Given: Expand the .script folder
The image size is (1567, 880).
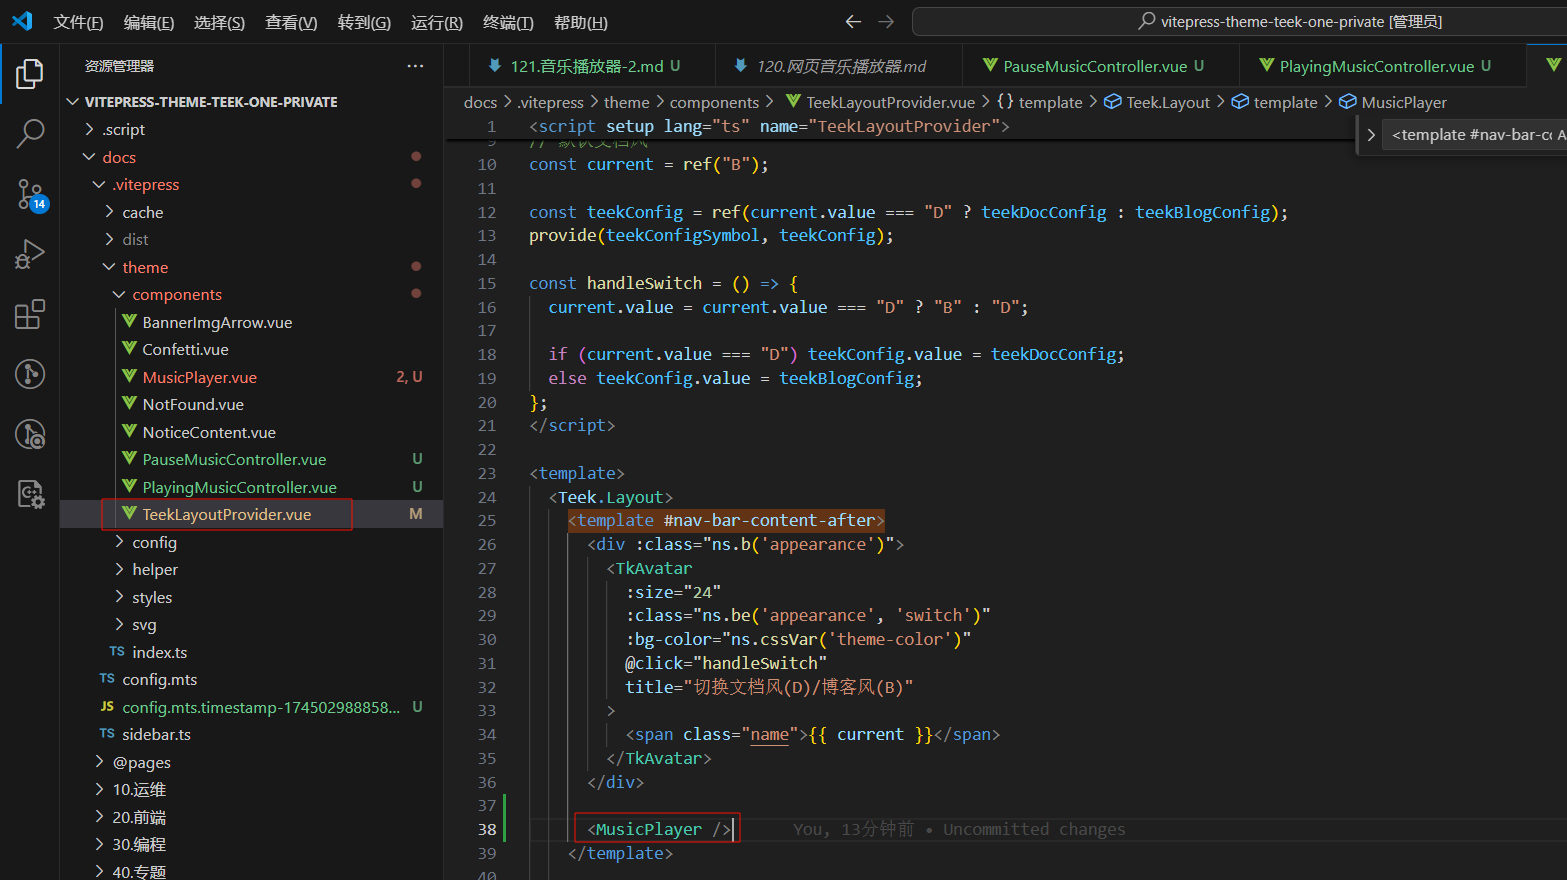Looking at the screenshot, I should pyautogui.click(x=89, y=129).
